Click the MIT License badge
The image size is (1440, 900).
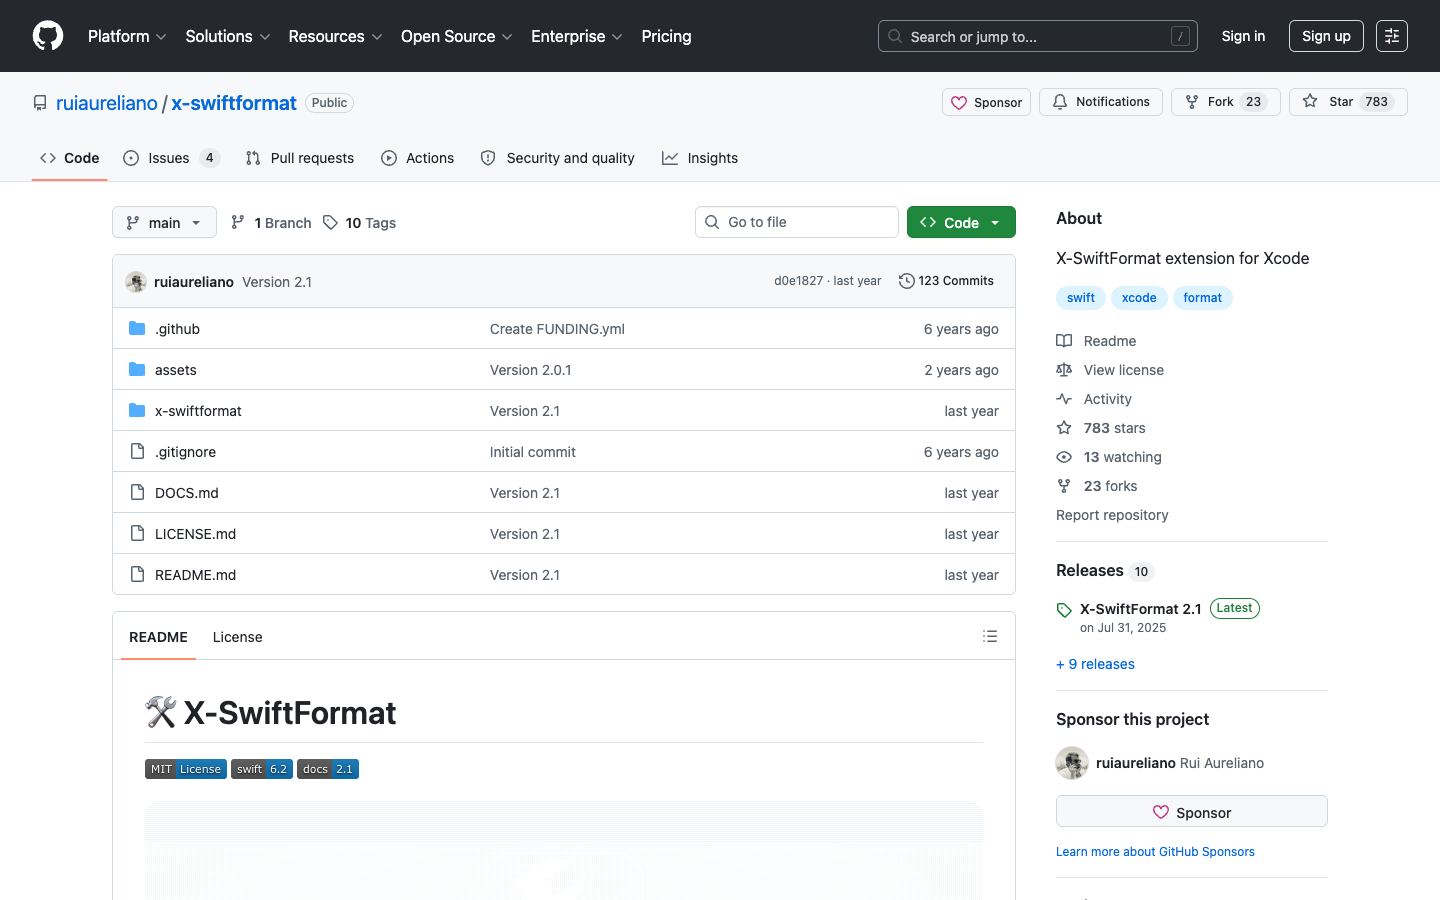pos(186,769)
